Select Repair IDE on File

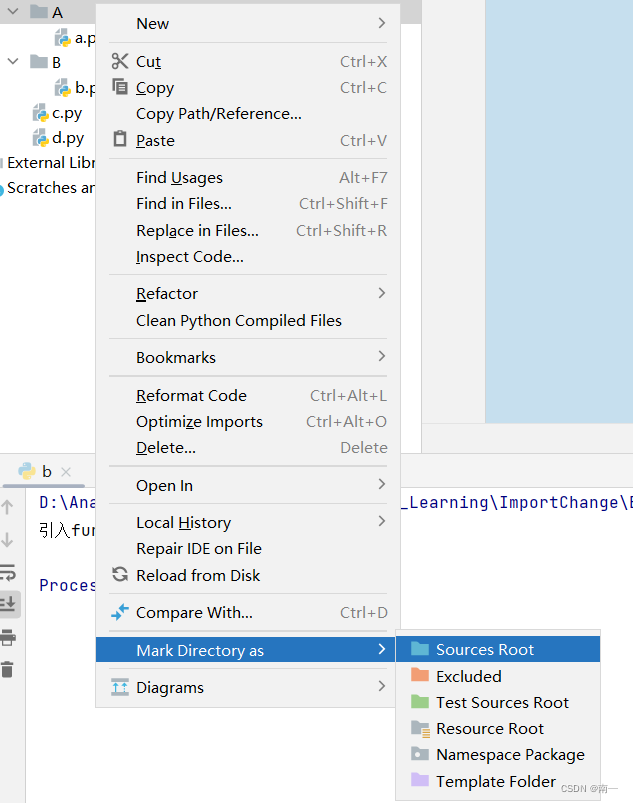(248, 548)
